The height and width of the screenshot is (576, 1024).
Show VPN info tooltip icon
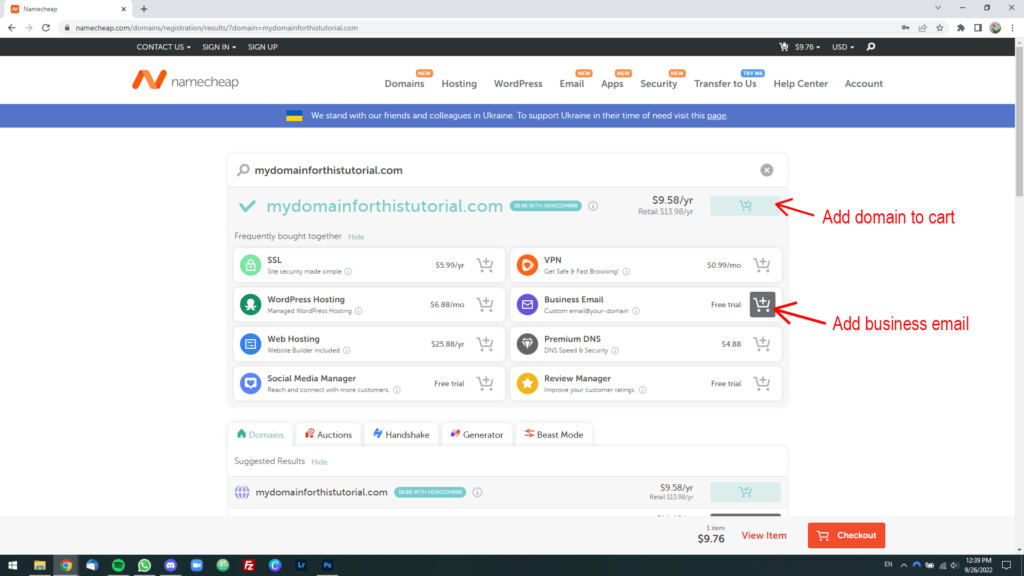626,272
